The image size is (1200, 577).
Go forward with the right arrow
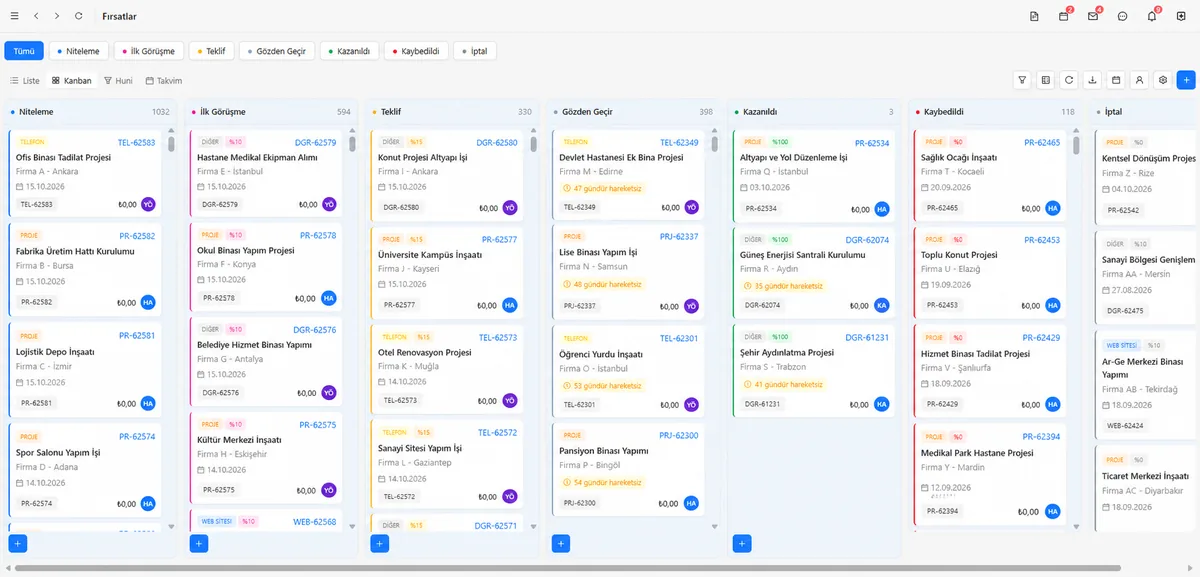pyautogui.click(x=57, y=16)
